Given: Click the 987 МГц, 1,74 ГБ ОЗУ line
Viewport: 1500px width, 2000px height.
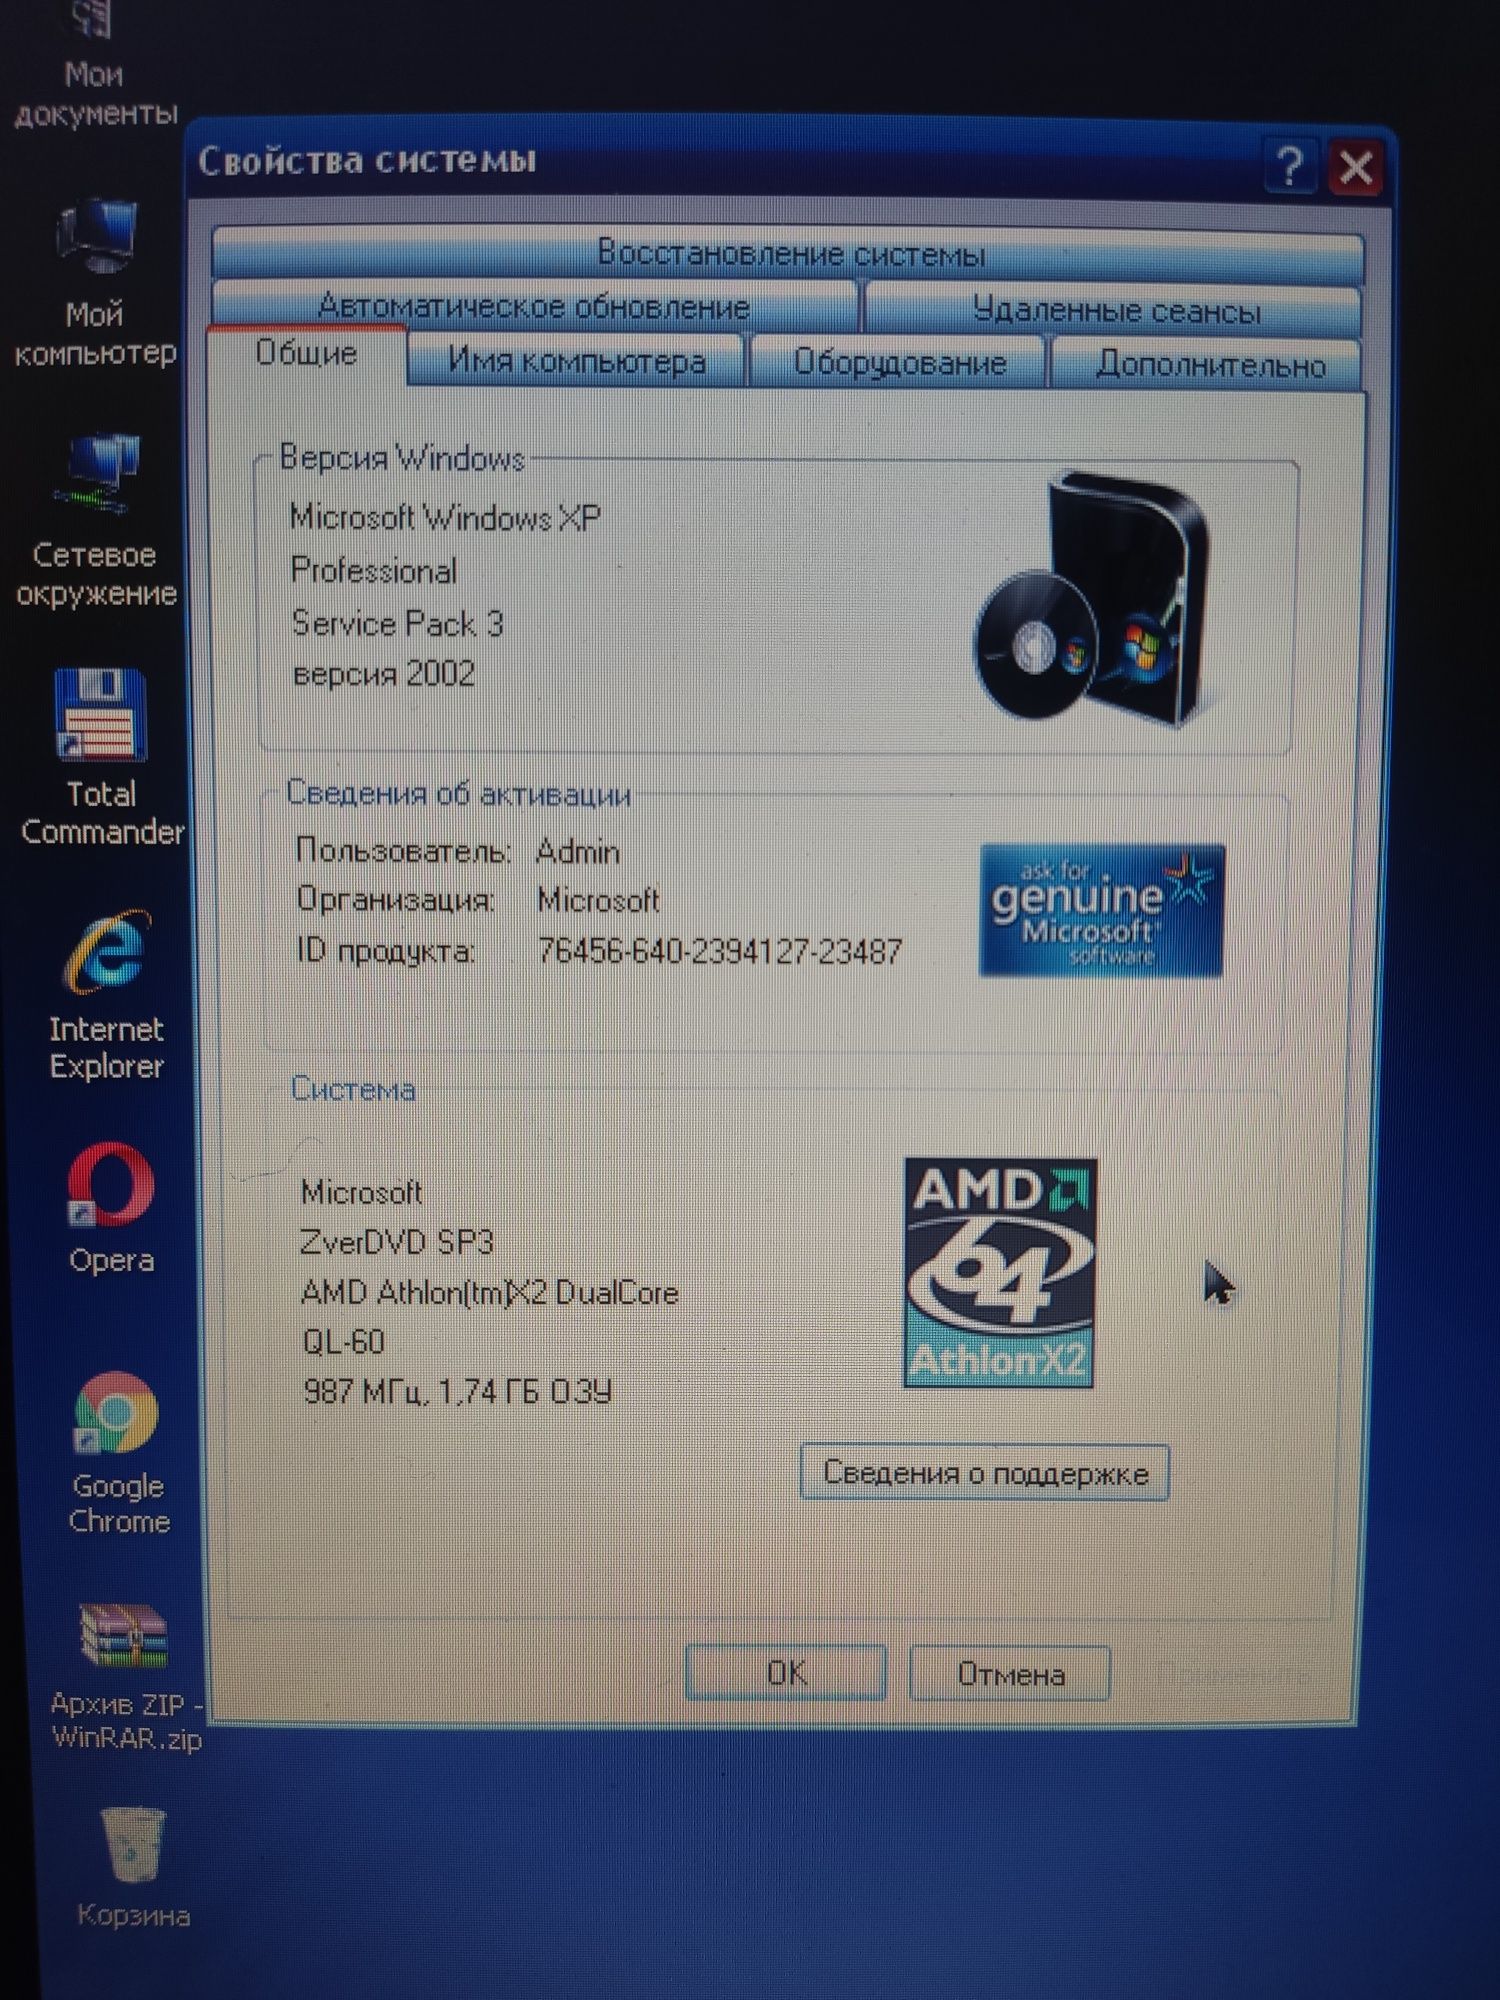Looking at the screenshot, I should coord(457,1391).
